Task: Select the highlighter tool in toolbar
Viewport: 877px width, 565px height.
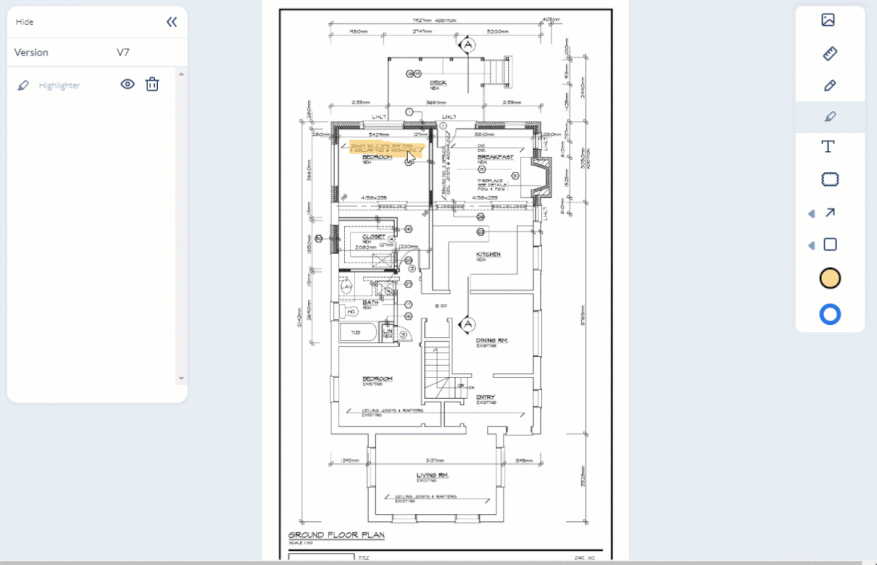Action: coord(830,116)
